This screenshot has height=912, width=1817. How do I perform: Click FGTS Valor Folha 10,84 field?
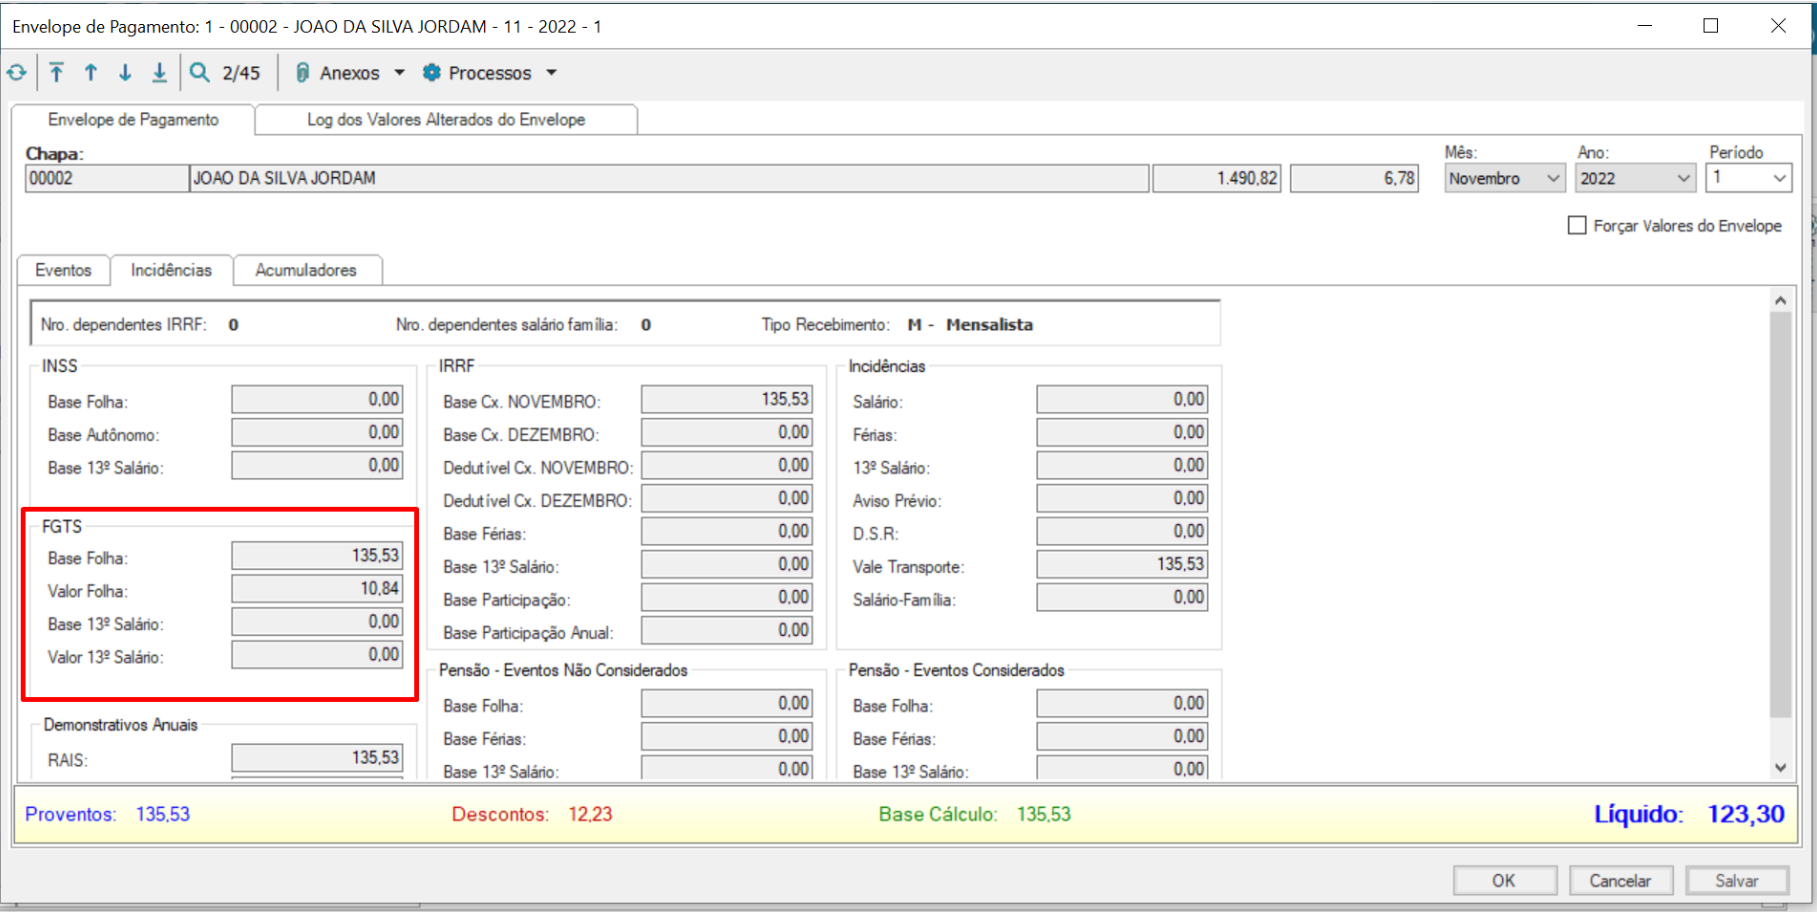(317, 589)
